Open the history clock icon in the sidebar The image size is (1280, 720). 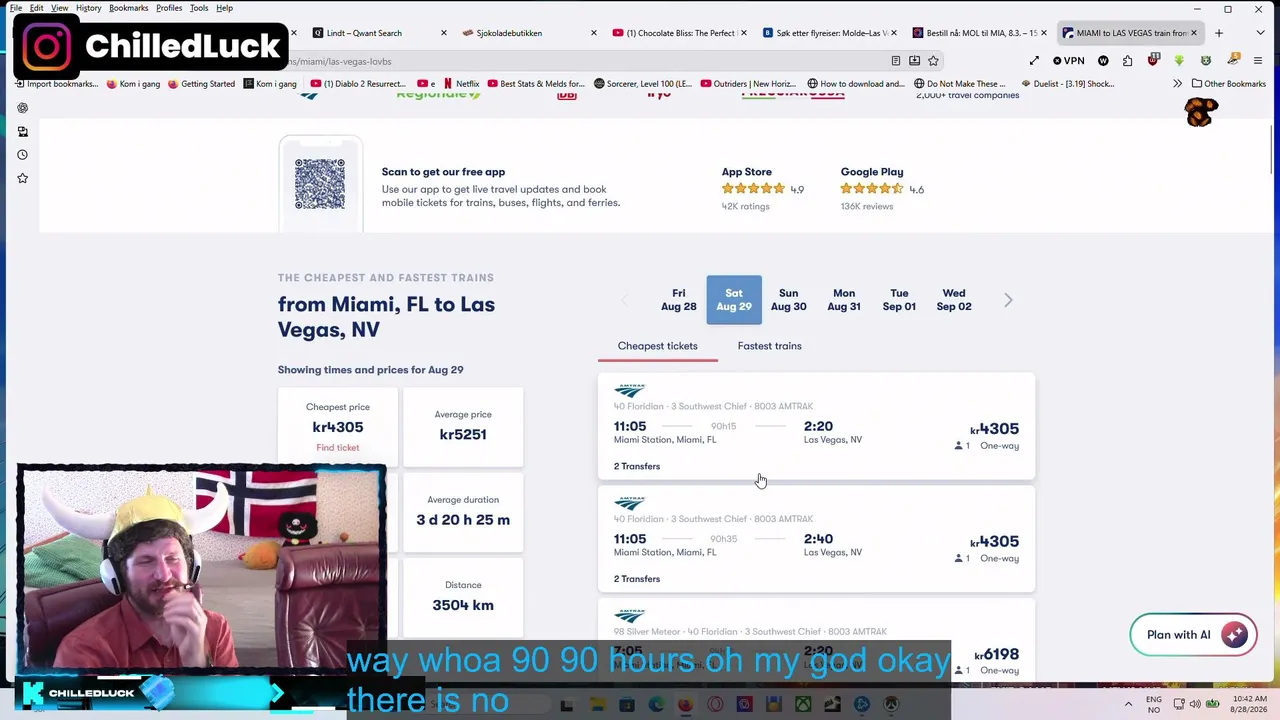pos(22,155)
